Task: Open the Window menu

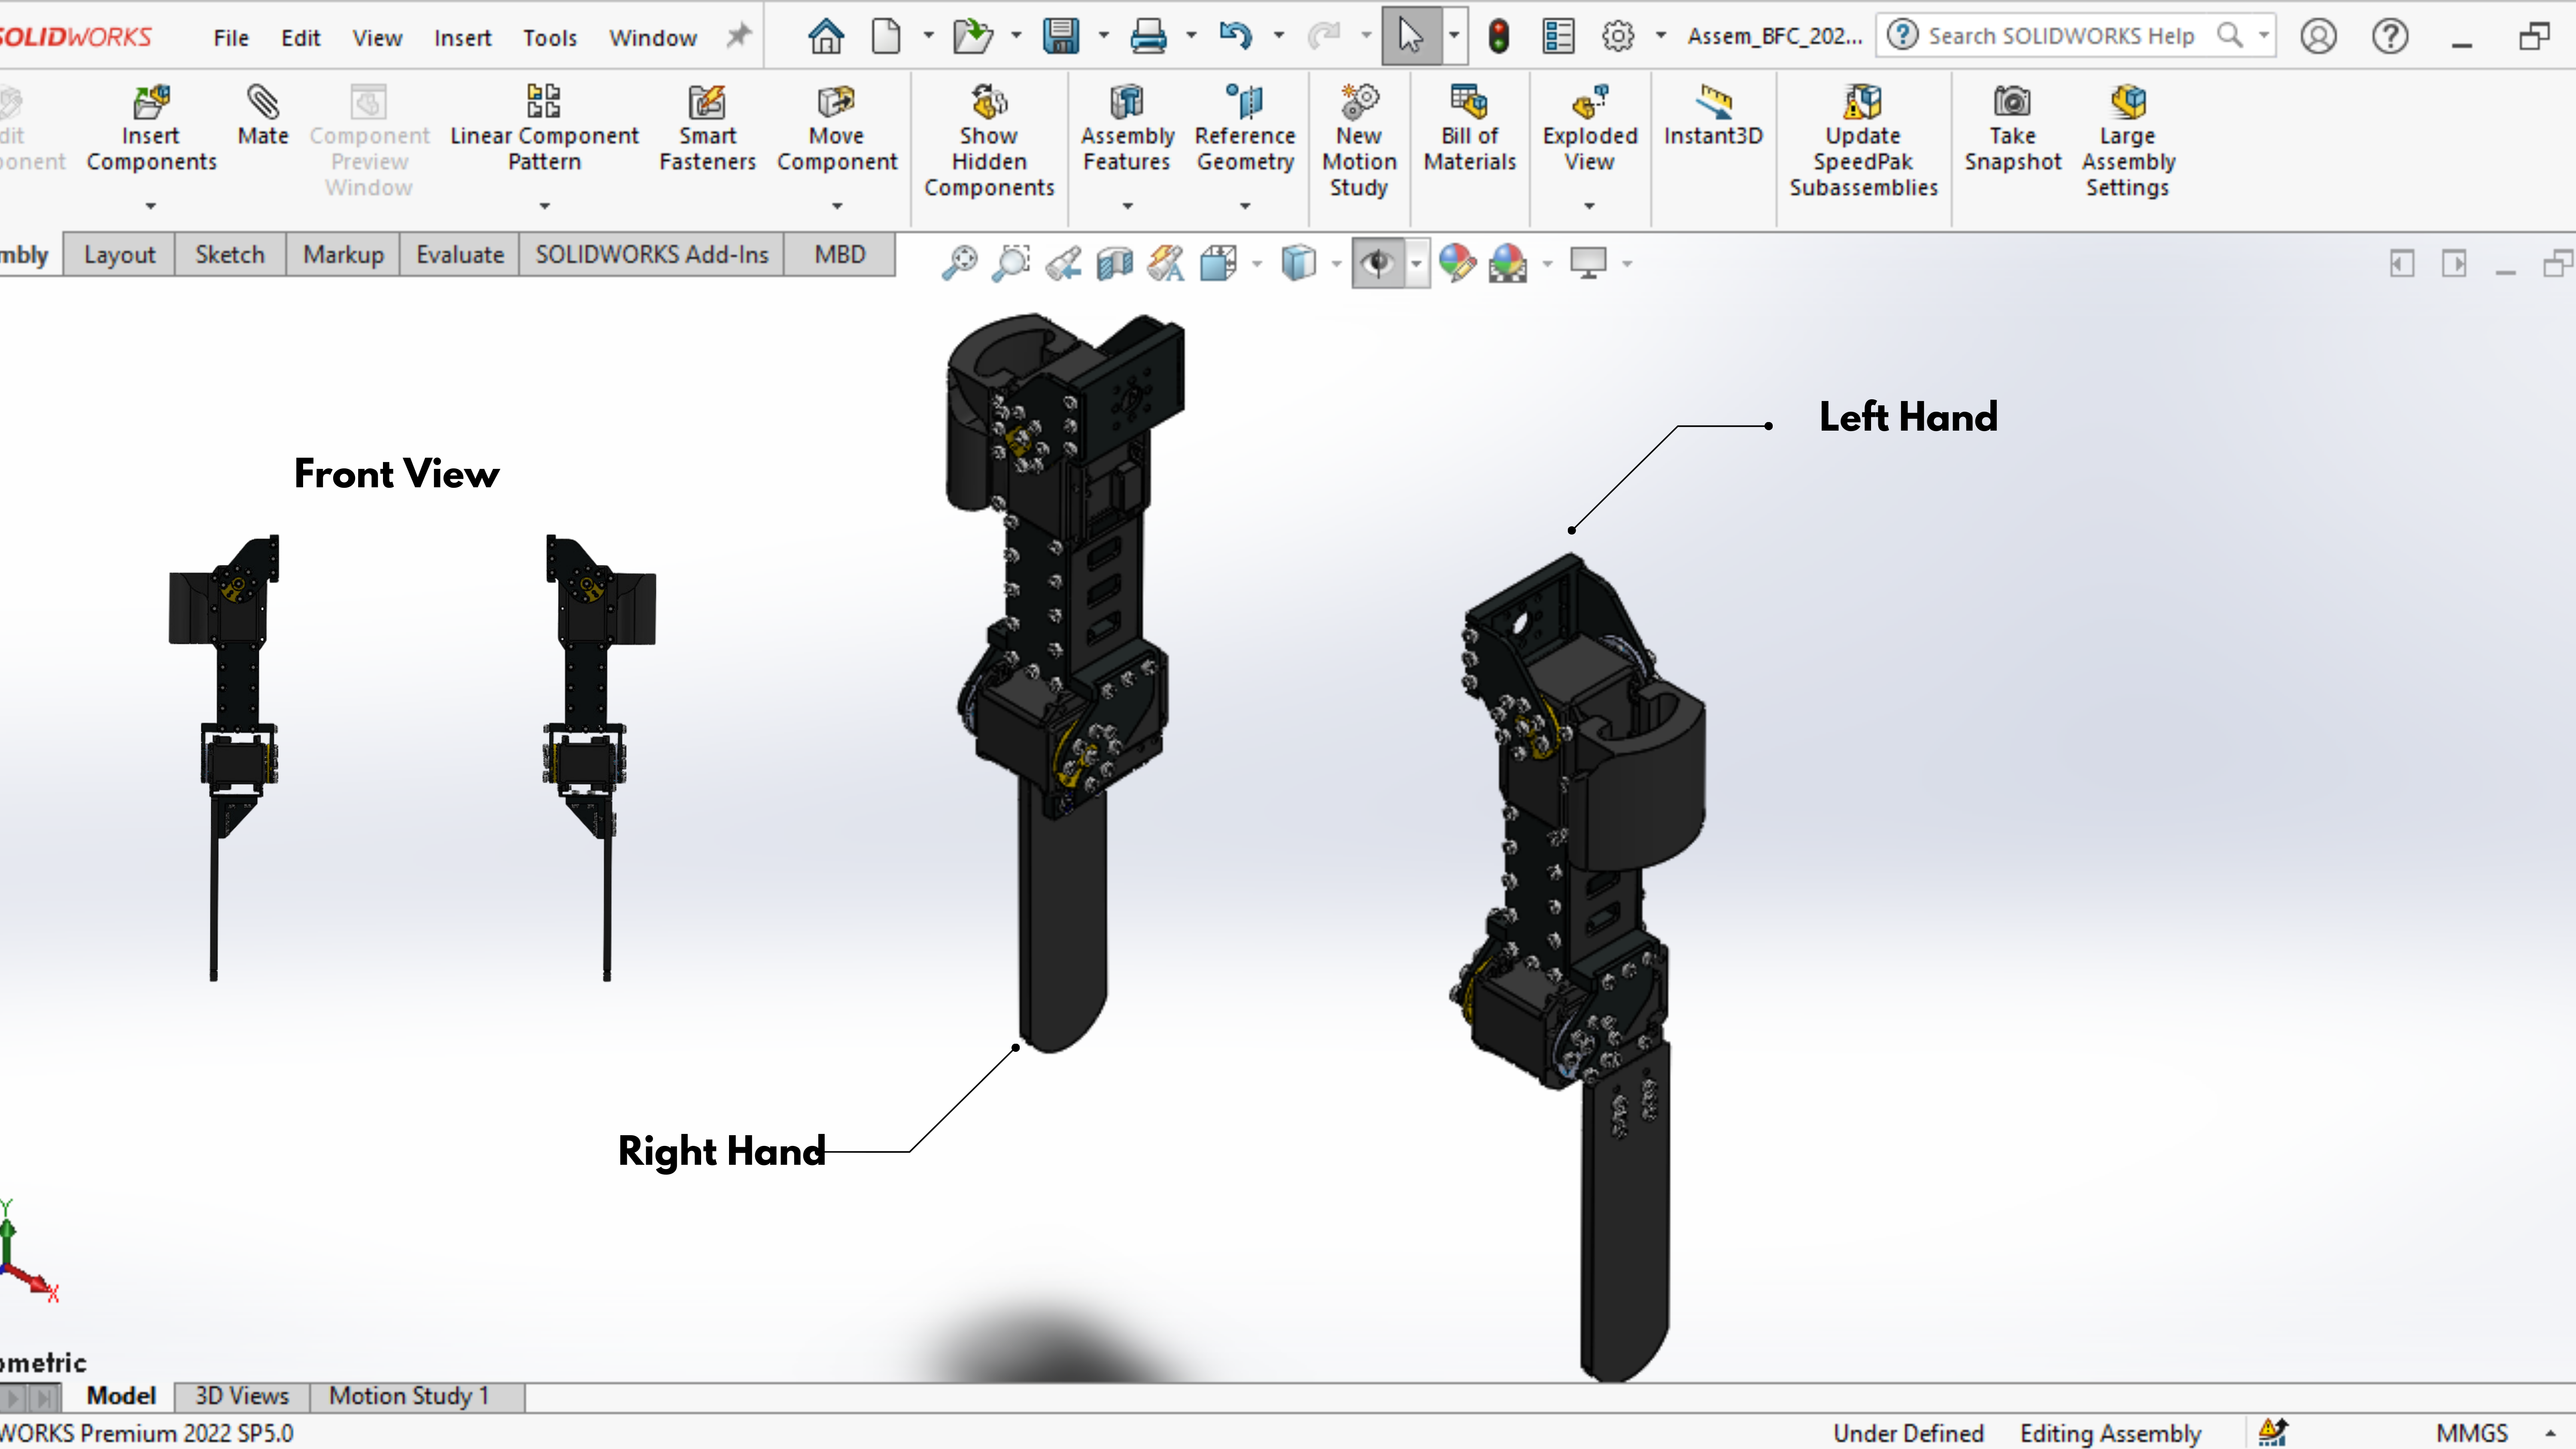Action: tap(653, 38)
